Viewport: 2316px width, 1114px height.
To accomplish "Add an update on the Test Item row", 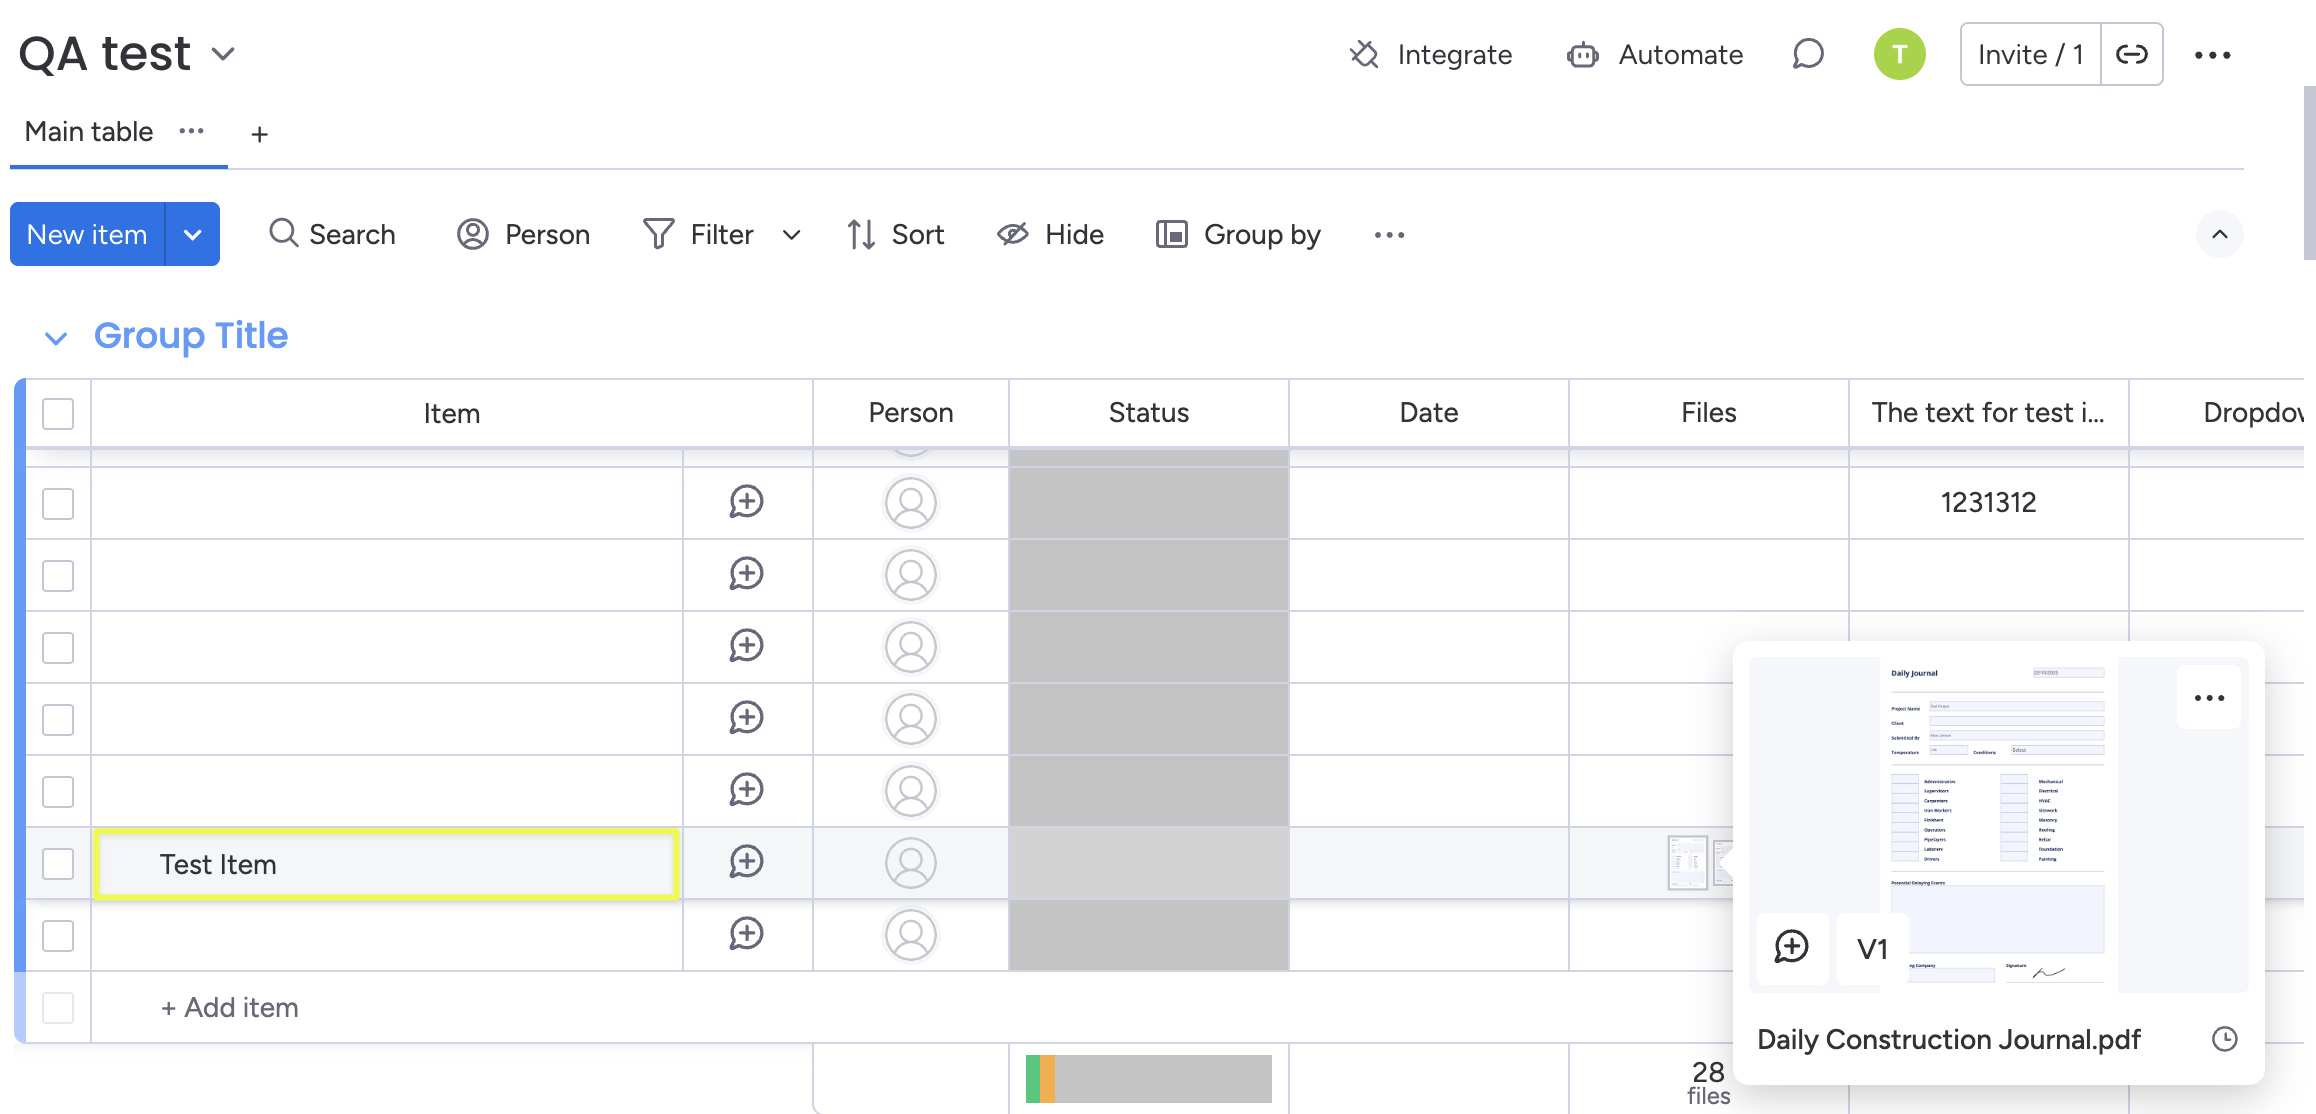I will 746,862.
